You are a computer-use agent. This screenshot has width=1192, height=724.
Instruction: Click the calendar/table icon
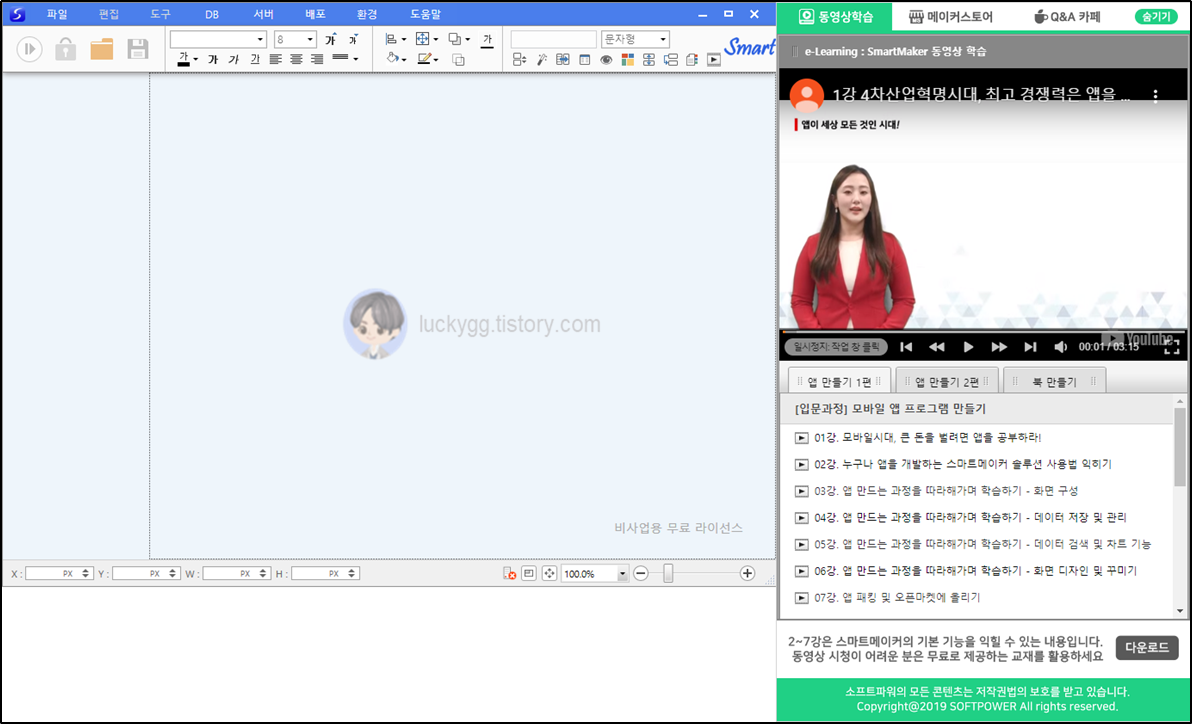pos(585,59)
